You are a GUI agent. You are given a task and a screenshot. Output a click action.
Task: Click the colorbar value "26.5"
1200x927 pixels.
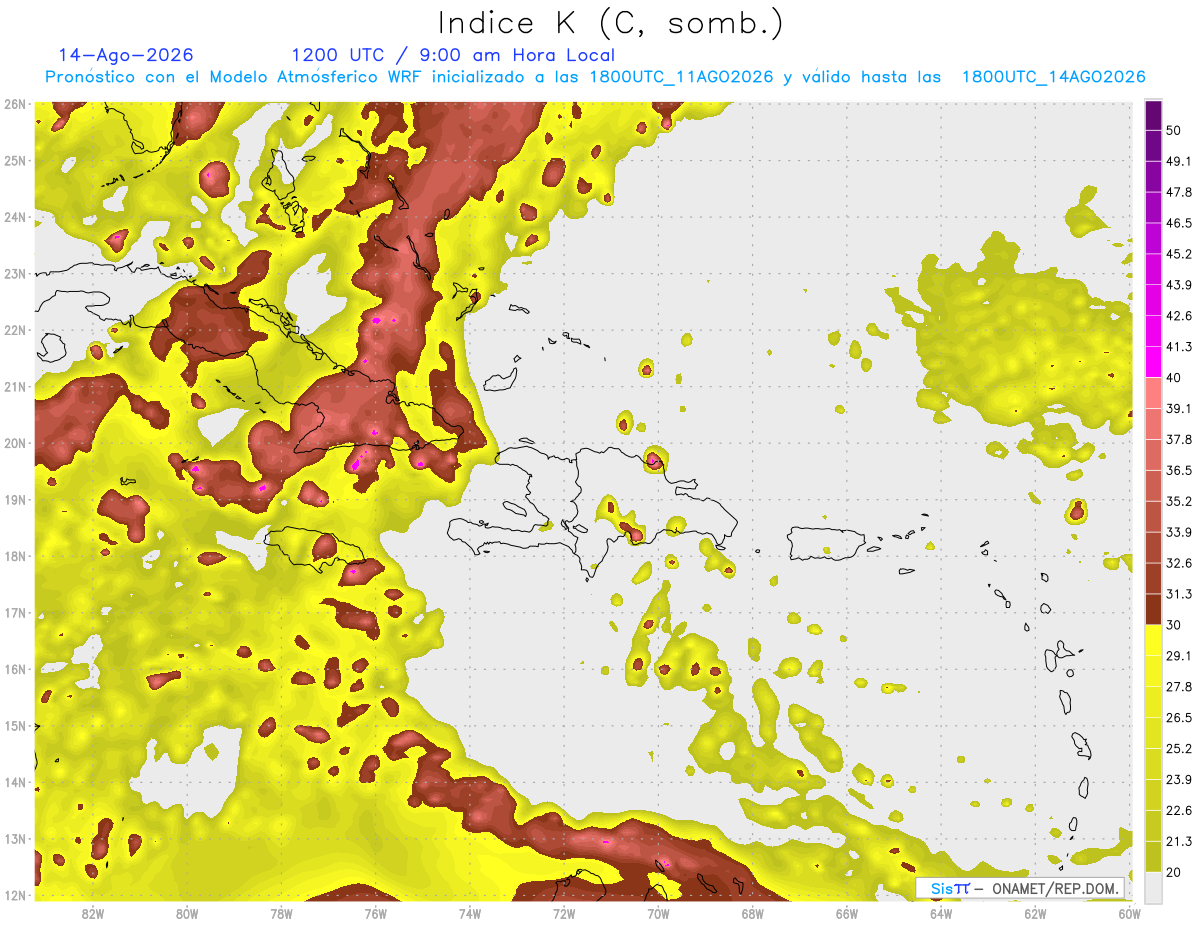pos(1179,718)
